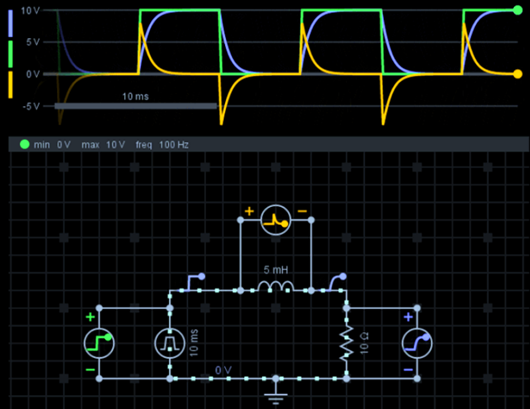Click the freq 100 Hz readout
Screen dimensions: 530x409
click(162, 145)
